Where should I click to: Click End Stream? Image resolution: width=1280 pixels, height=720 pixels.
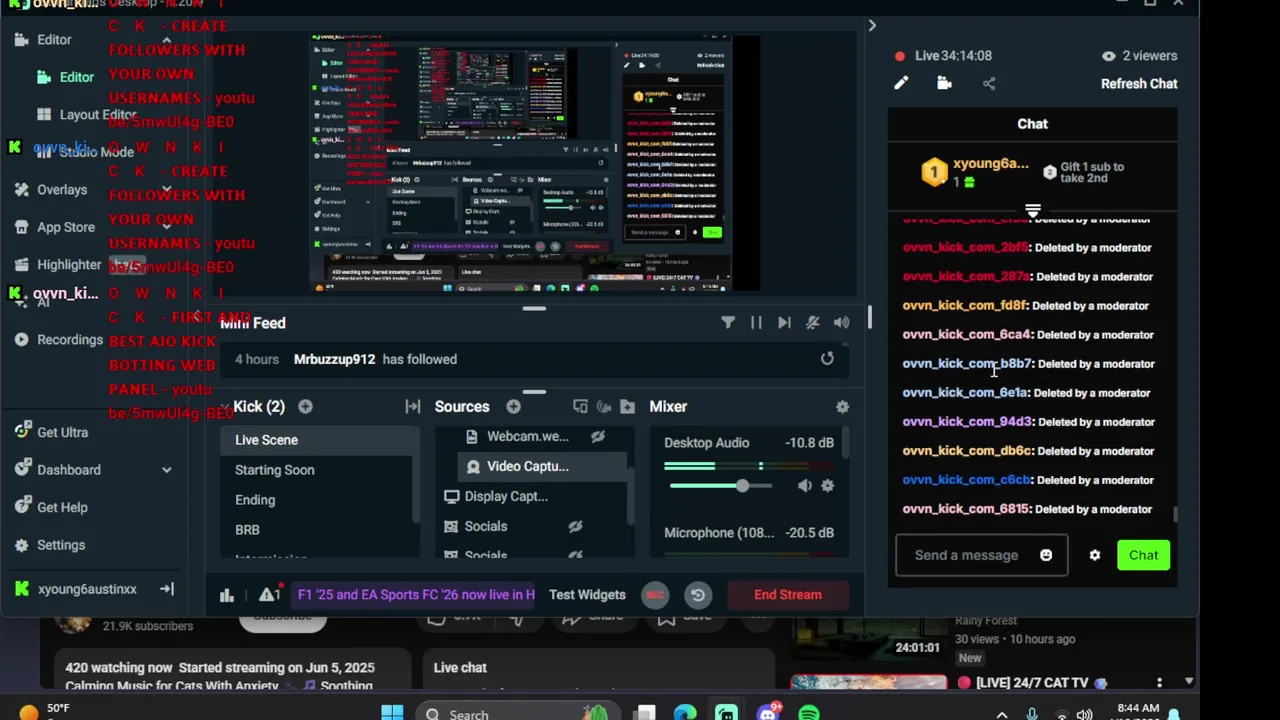pyautogui.click(x=788, y=595)
